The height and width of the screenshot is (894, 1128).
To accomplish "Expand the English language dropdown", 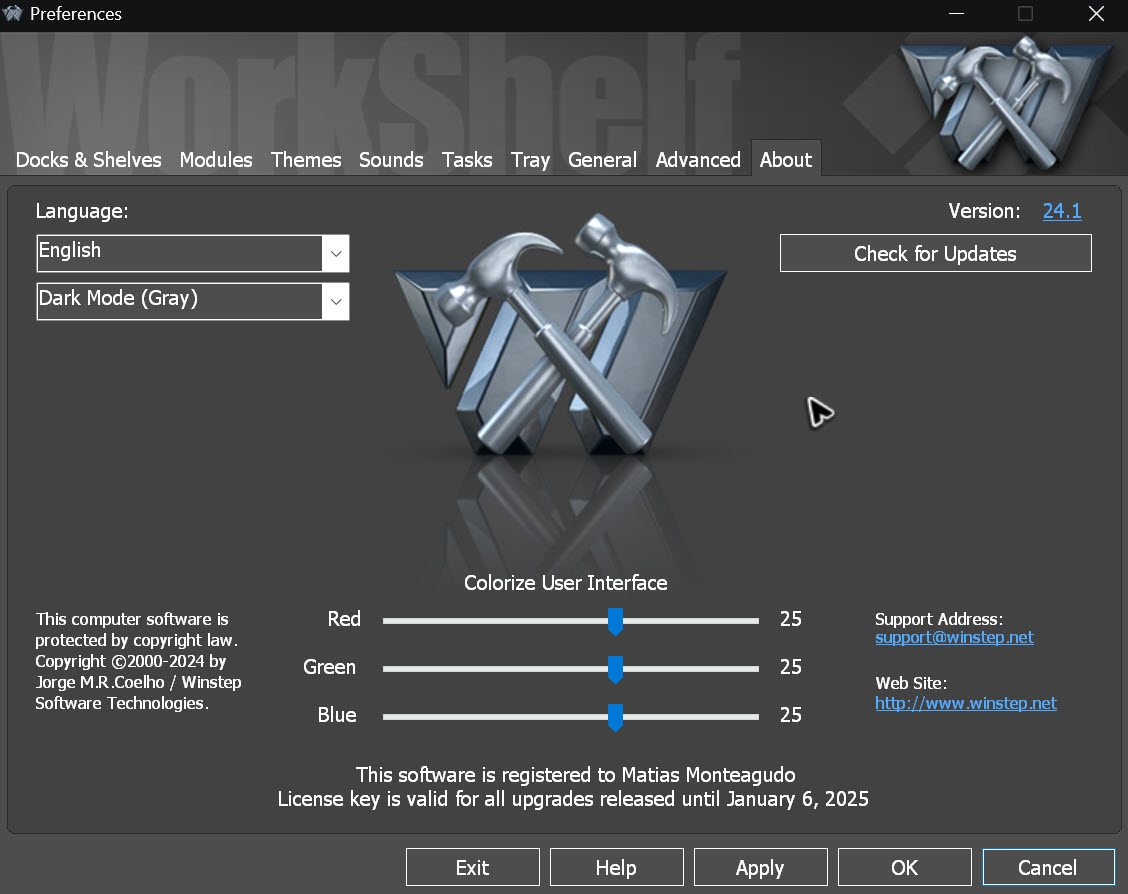I will [335, 254].
